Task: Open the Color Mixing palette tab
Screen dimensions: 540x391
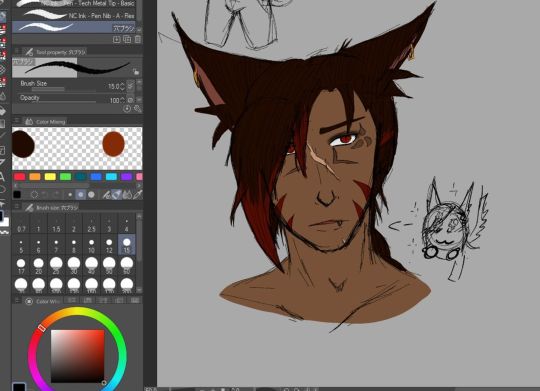Action: coord(45,122)
